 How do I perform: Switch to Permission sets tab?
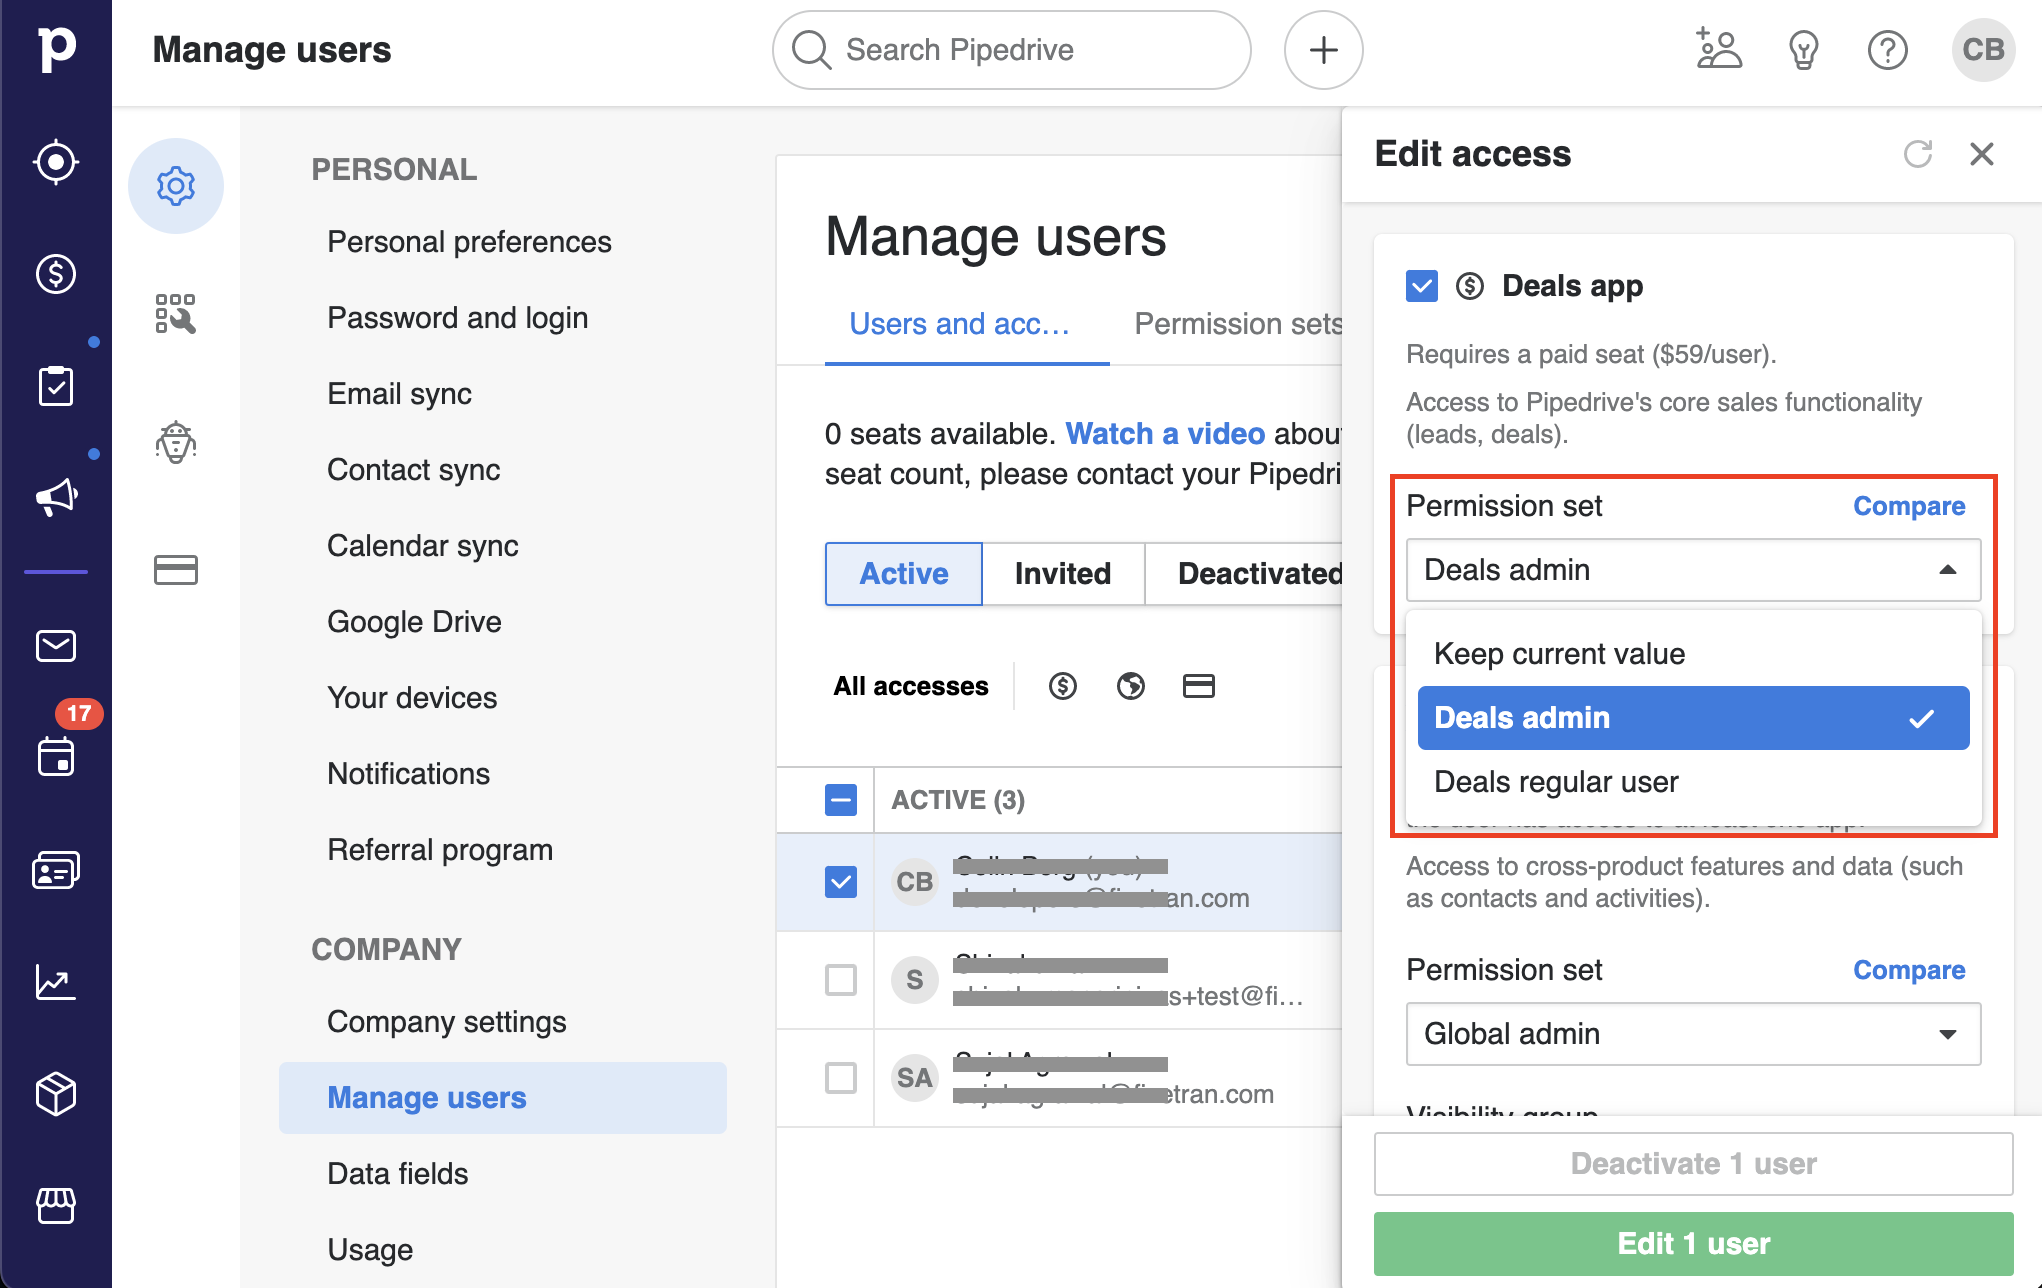(1238, 324)
